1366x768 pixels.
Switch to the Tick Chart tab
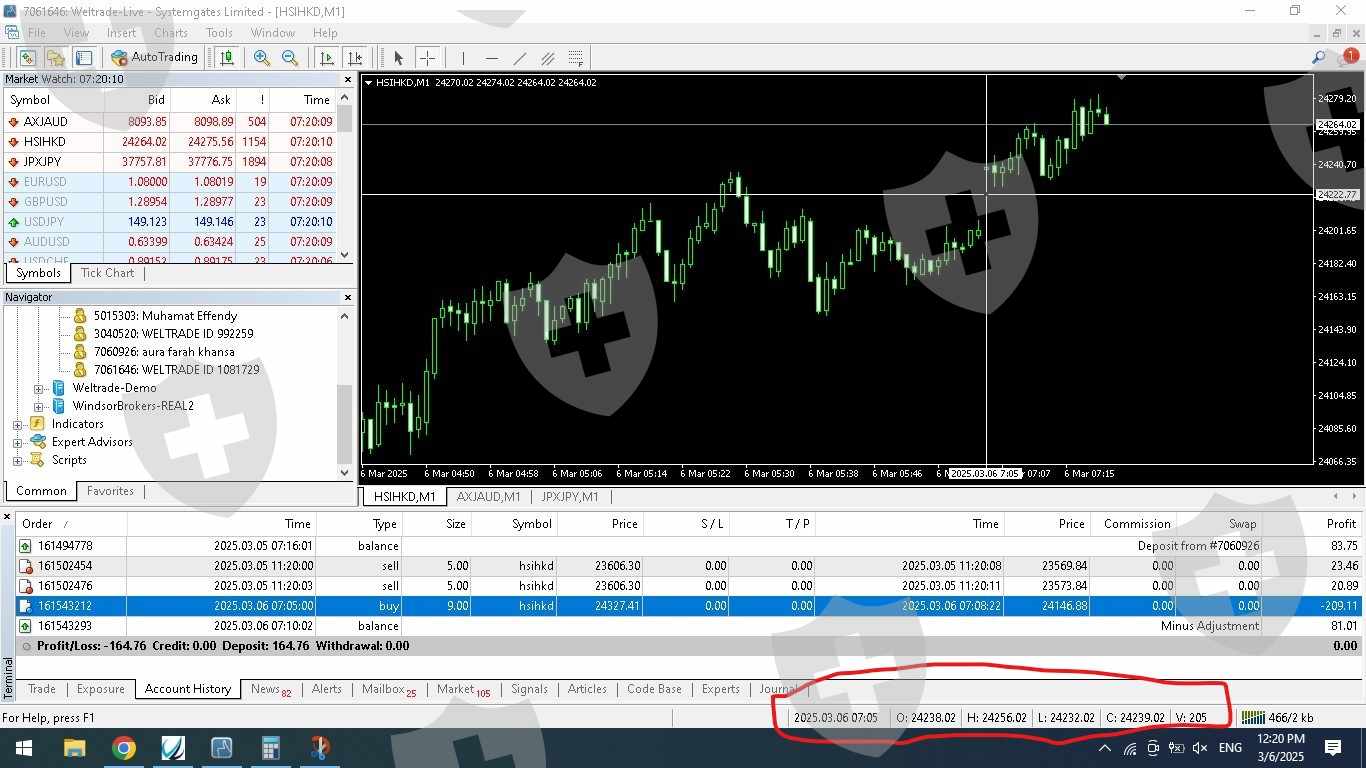[x=107, y=273]
